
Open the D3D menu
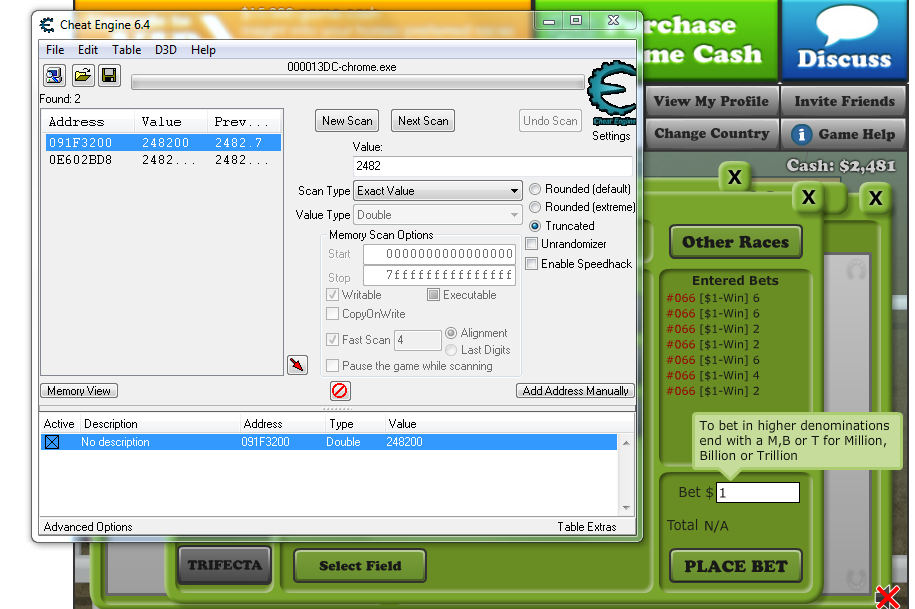coord(166,50)
